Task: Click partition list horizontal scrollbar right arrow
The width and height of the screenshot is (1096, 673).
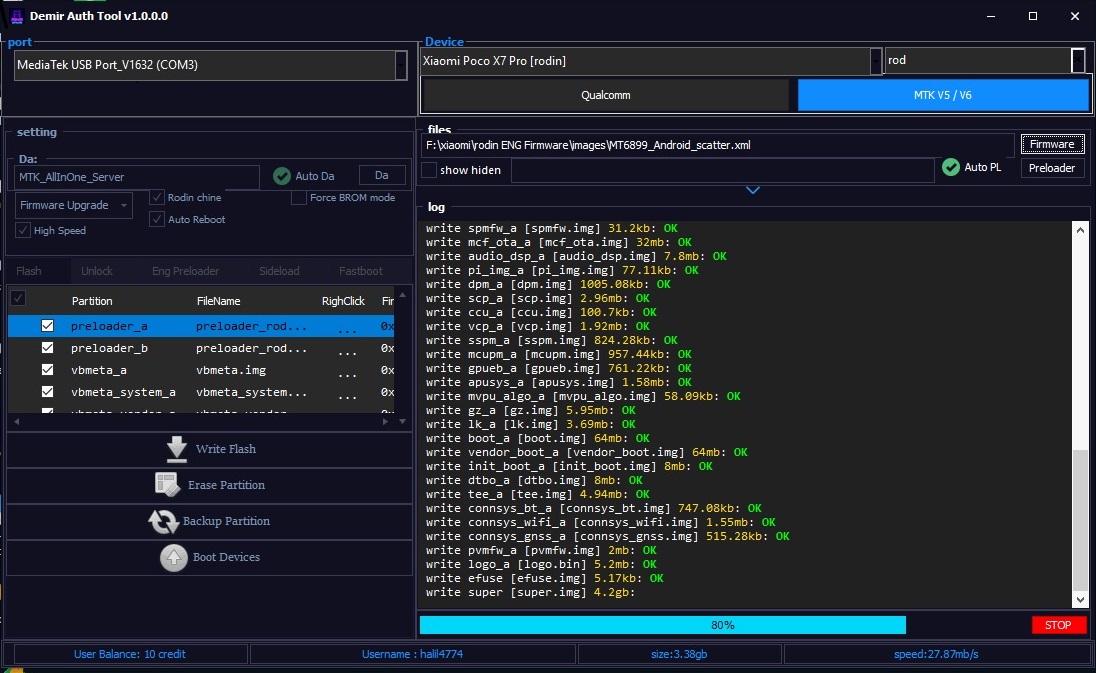Action: click(x=385, y=421)
